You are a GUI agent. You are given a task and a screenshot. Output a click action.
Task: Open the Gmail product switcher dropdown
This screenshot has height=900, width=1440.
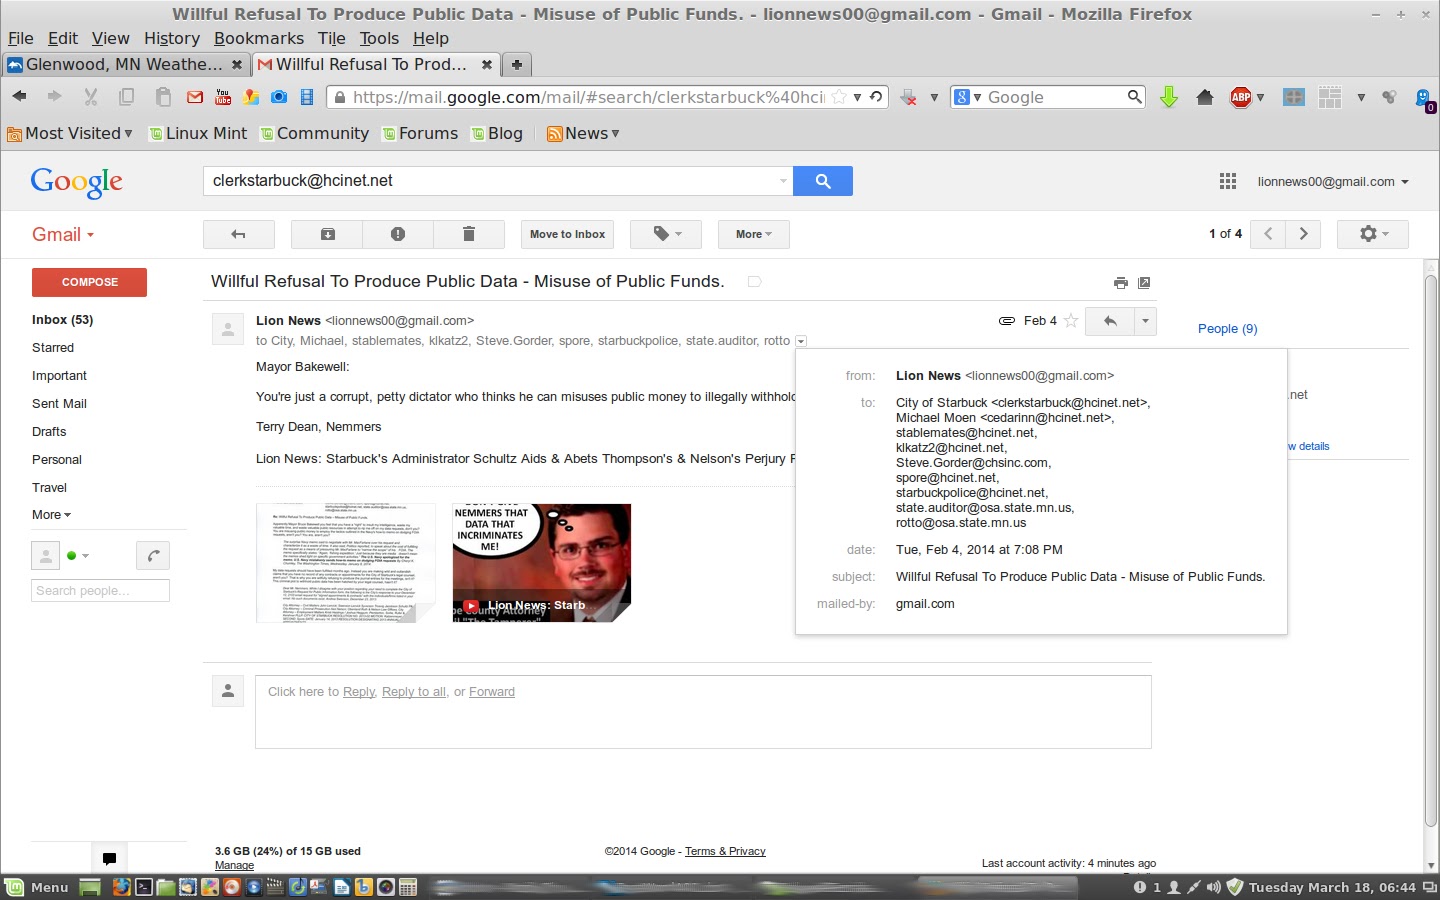tap(63, 234)
